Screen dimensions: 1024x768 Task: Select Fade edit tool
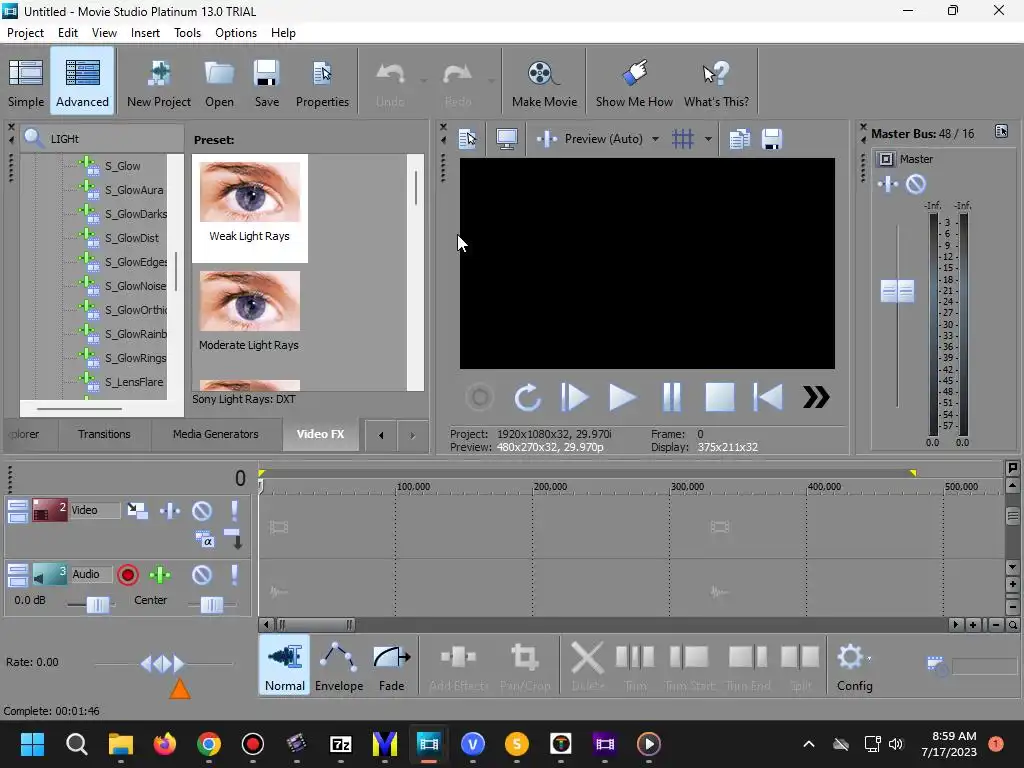point(391,665)
